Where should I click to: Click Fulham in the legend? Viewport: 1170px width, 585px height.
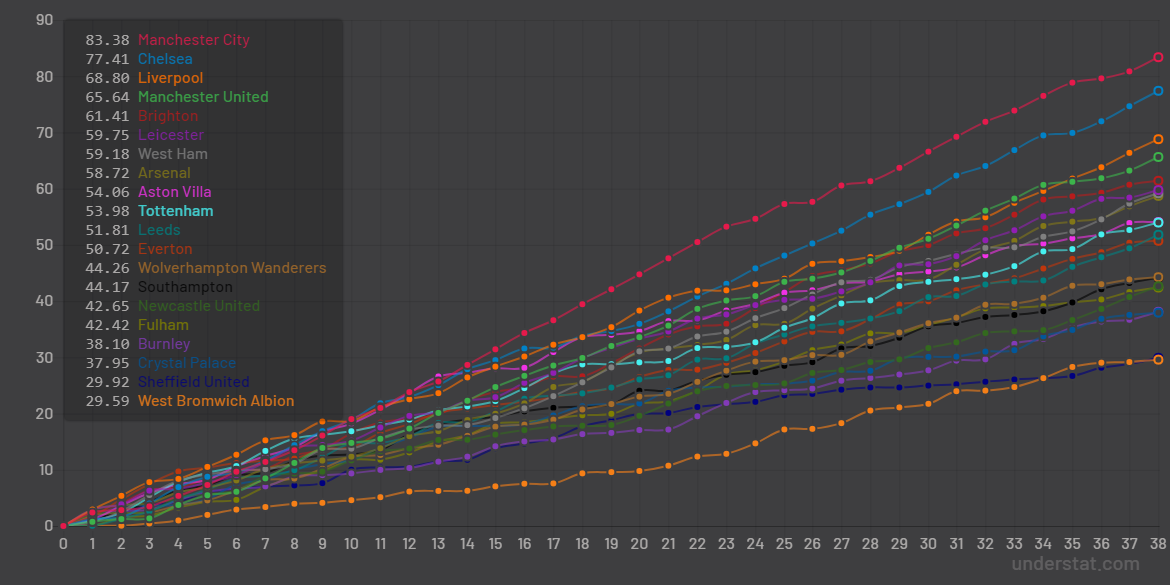point(163,325)
